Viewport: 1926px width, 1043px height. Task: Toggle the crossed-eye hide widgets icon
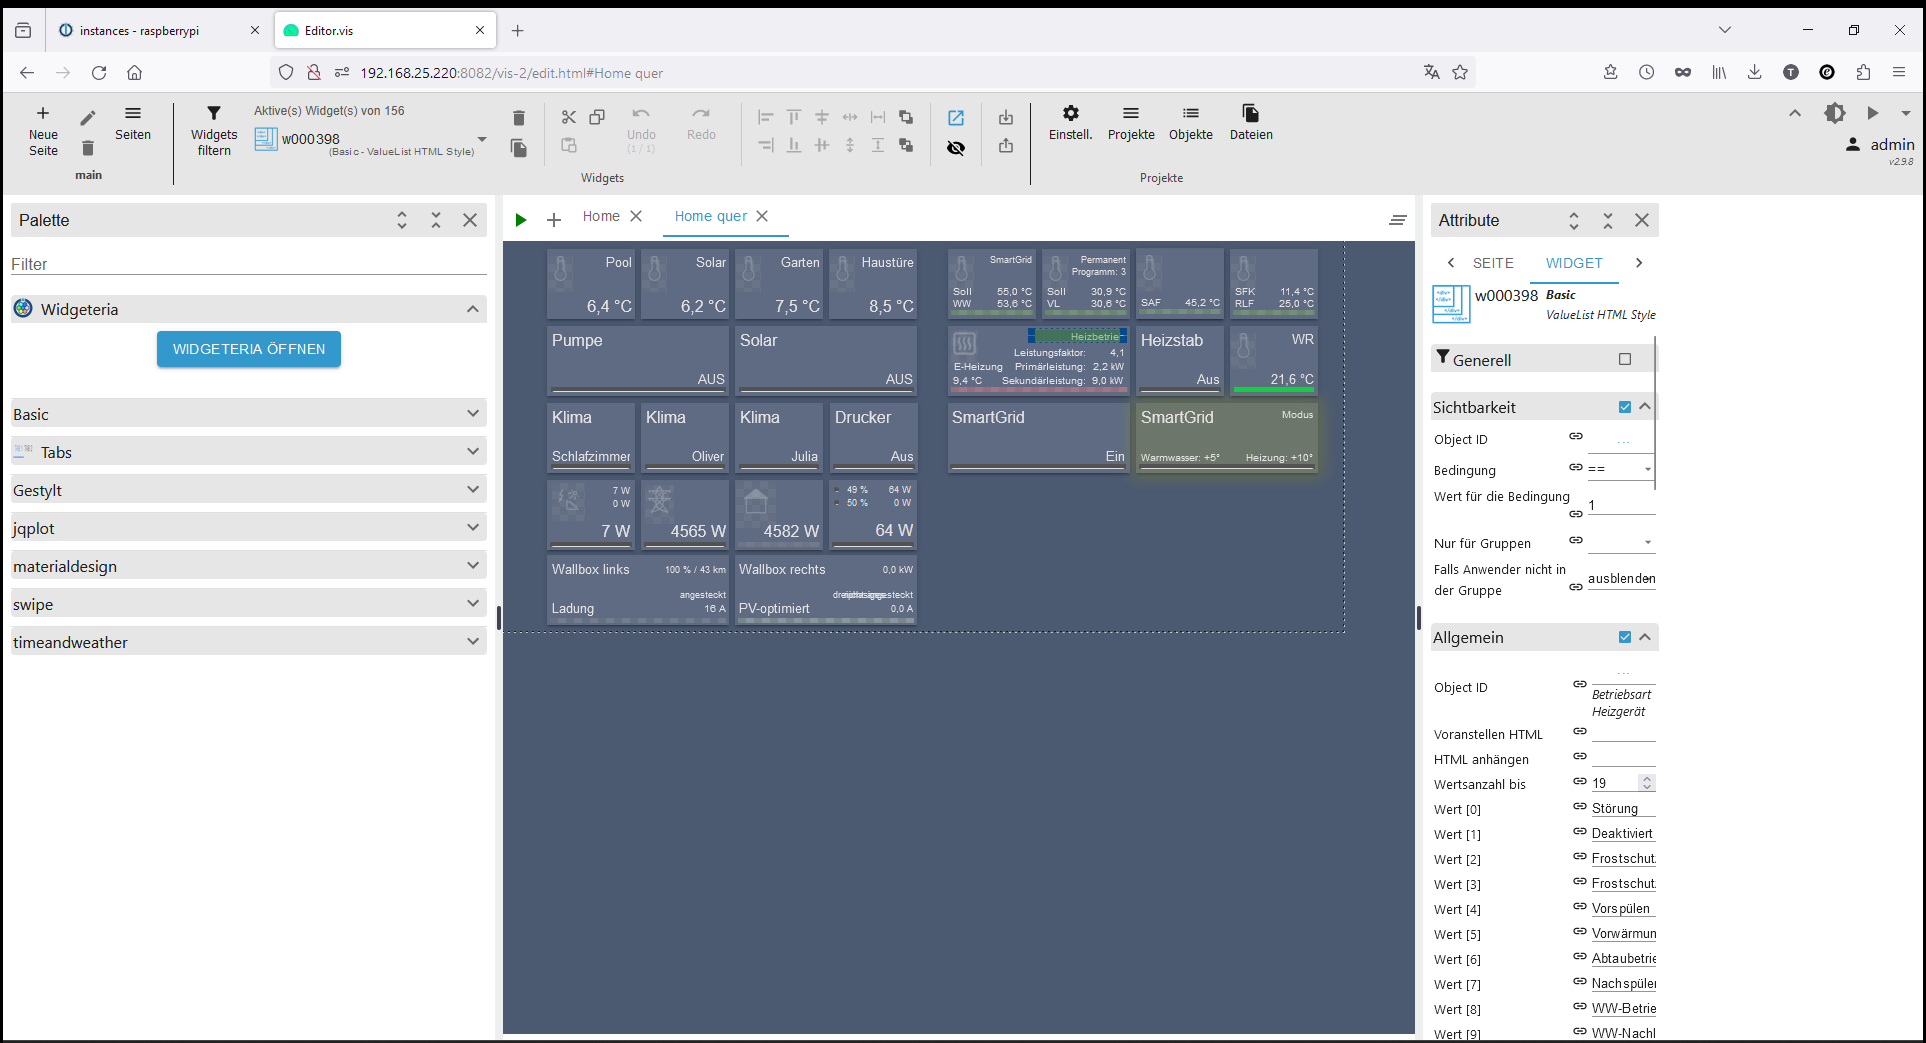(x=956, y=148)
